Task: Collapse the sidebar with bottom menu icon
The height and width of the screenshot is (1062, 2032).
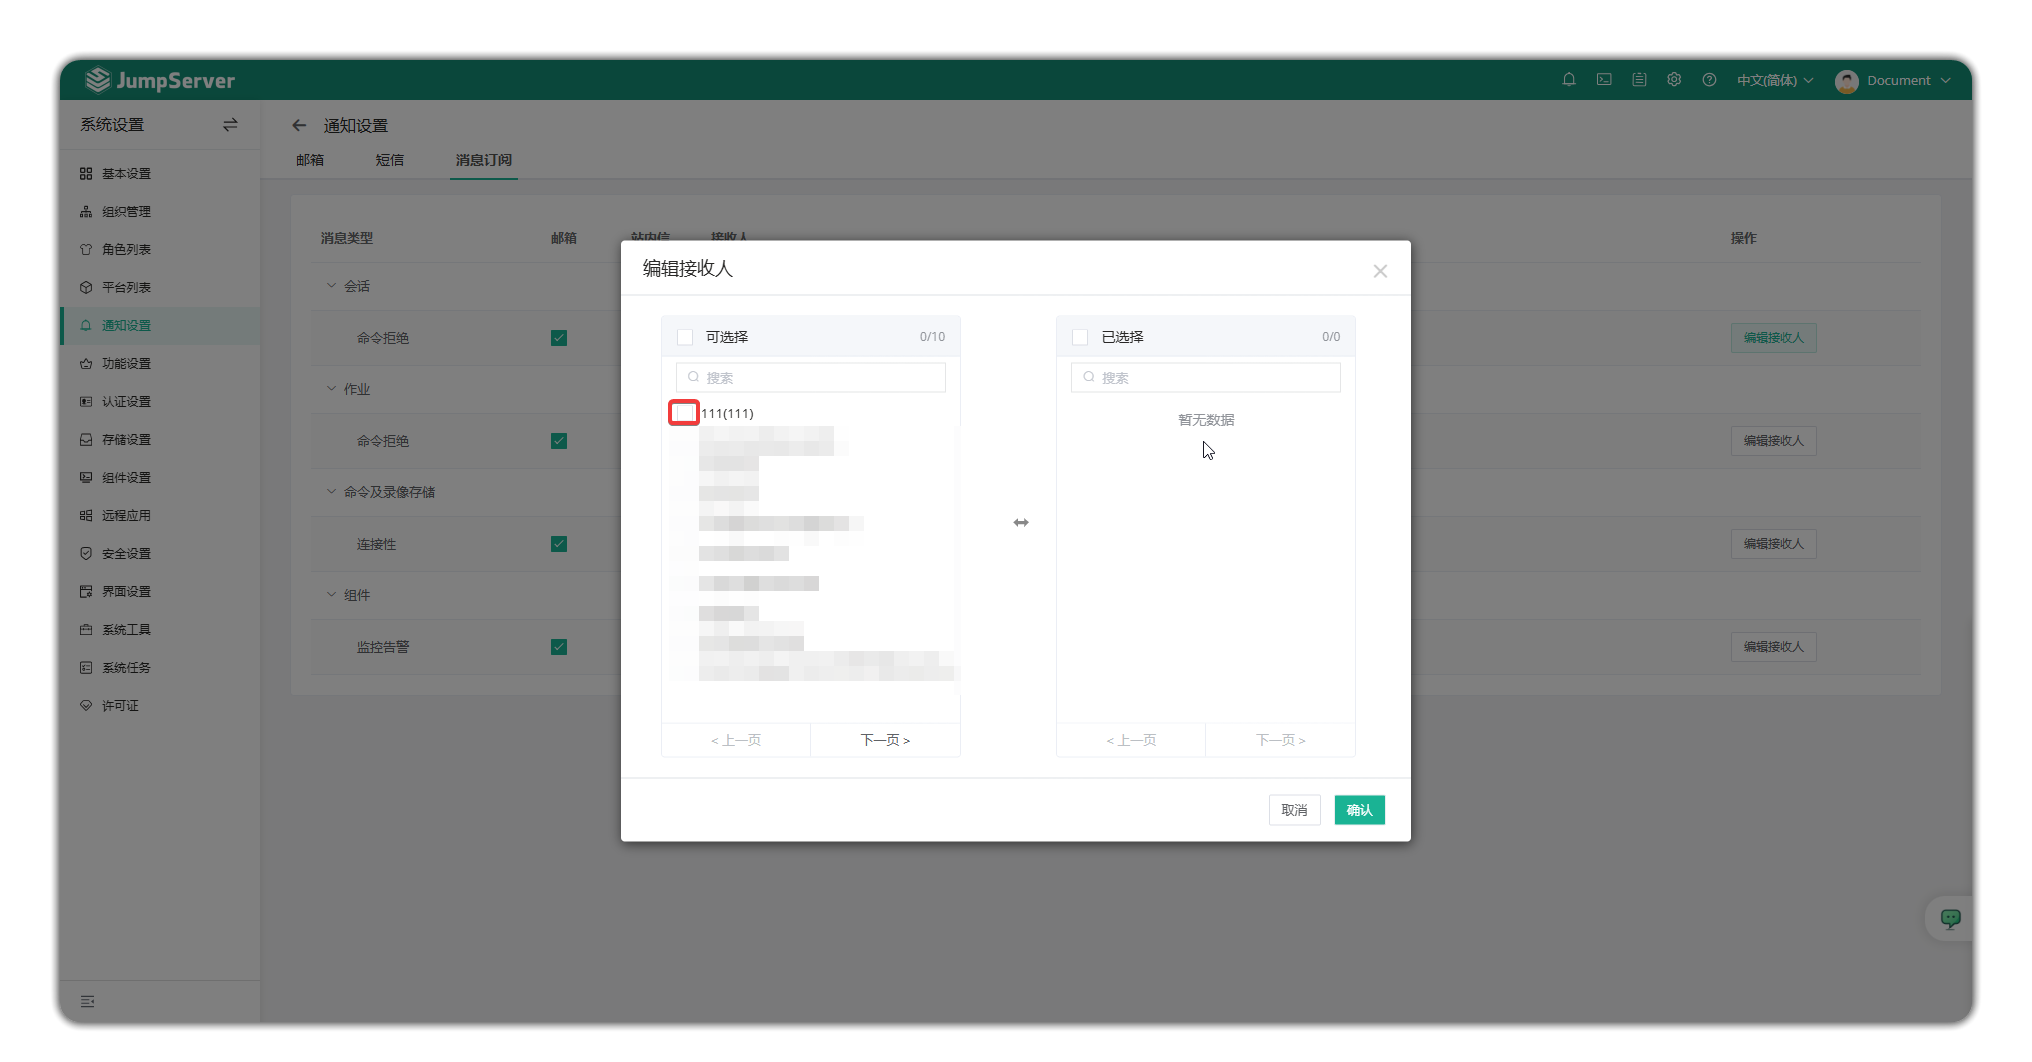Action: pos(88,1002)
